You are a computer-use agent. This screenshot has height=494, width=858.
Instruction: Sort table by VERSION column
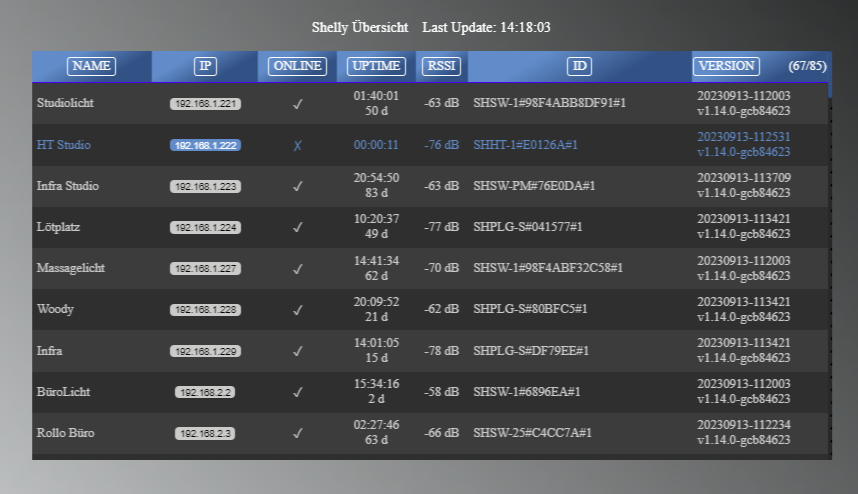(x=726, y=66)
